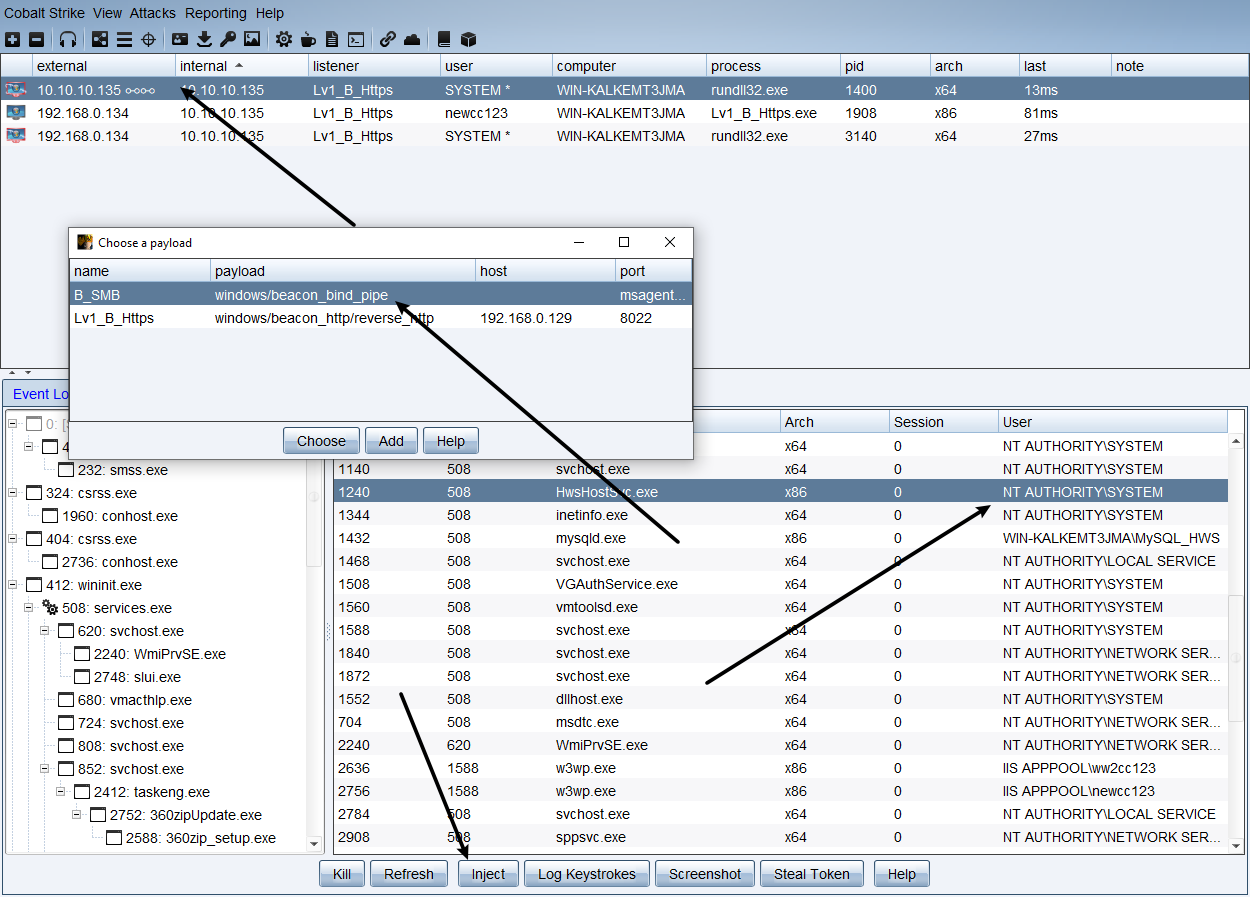Viewport: 1250px width, 897px height.
Task: Click the Kill button
Action: (x=342, y=874)
